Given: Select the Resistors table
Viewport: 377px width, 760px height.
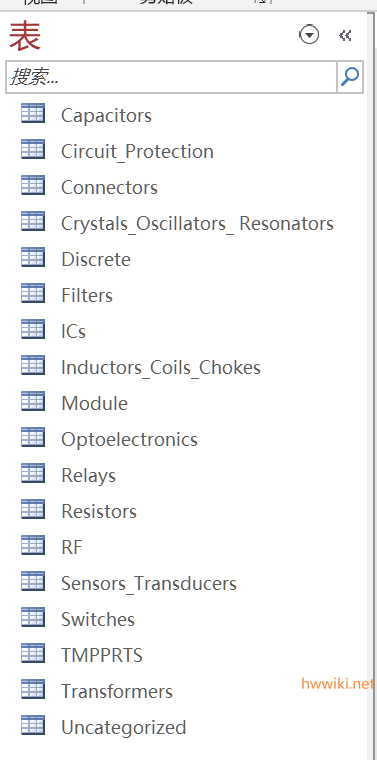Looking at the screenshot, I should tap(99, 511).
